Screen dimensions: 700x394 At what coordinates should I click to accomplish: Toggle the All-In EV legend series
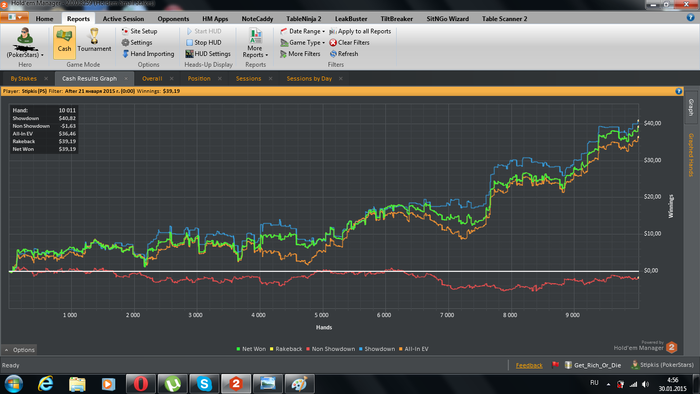coord(413,349)
